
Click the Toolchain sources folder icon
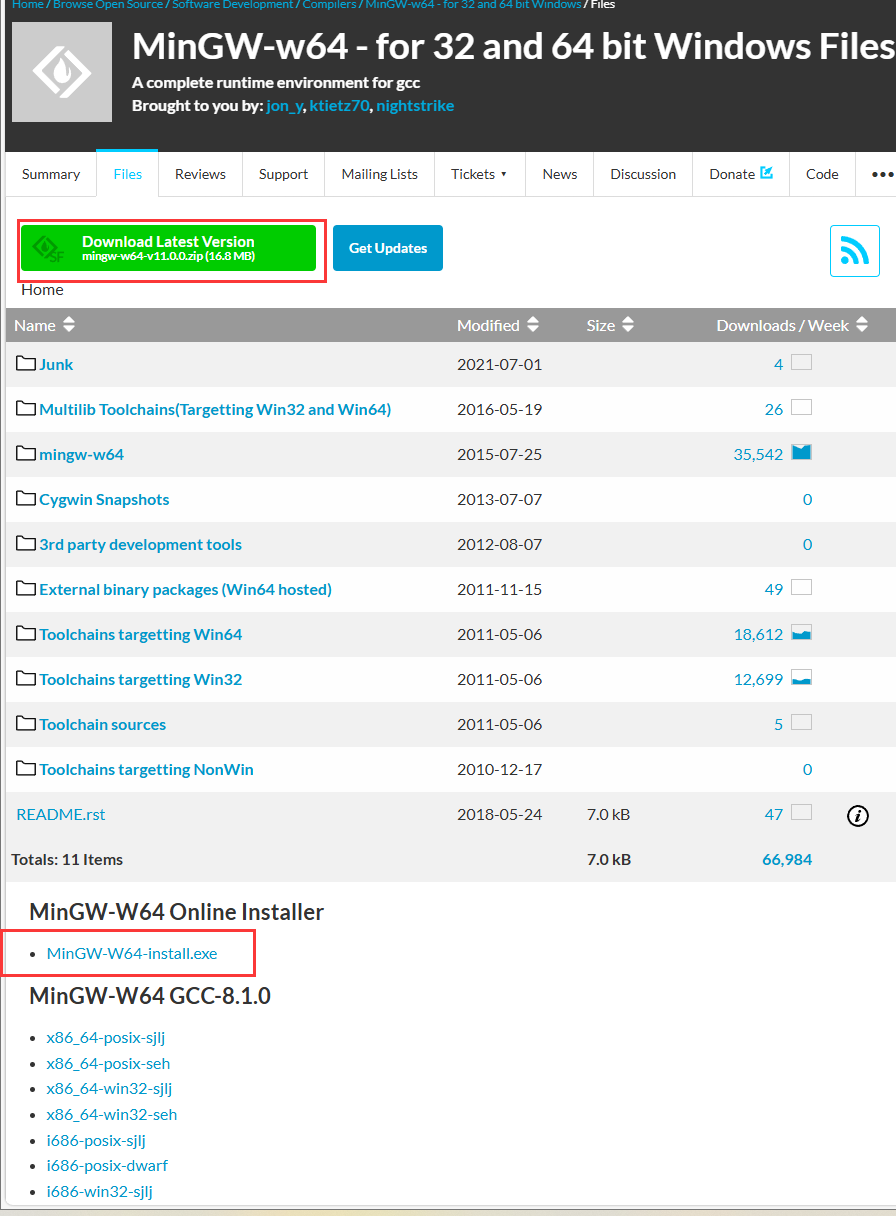click(26, 724)
